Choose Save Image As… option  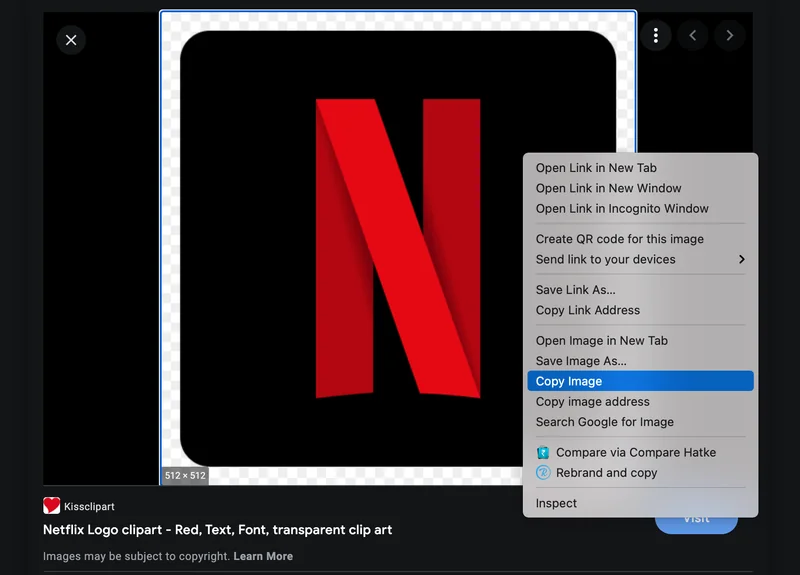[581, 361]
